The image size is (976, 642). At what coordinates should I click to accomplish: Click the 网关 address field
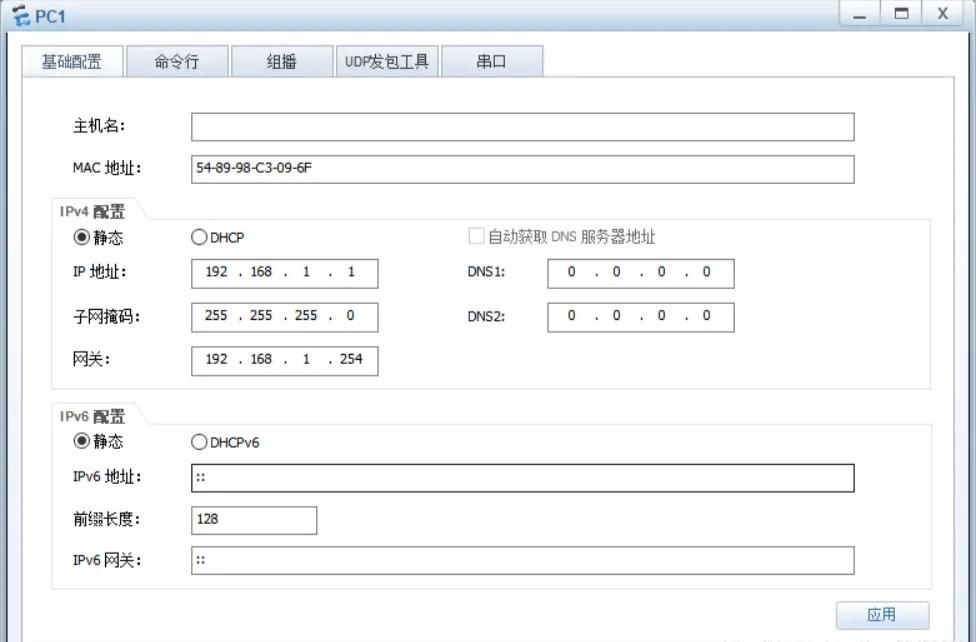click(x=284, y=360)
